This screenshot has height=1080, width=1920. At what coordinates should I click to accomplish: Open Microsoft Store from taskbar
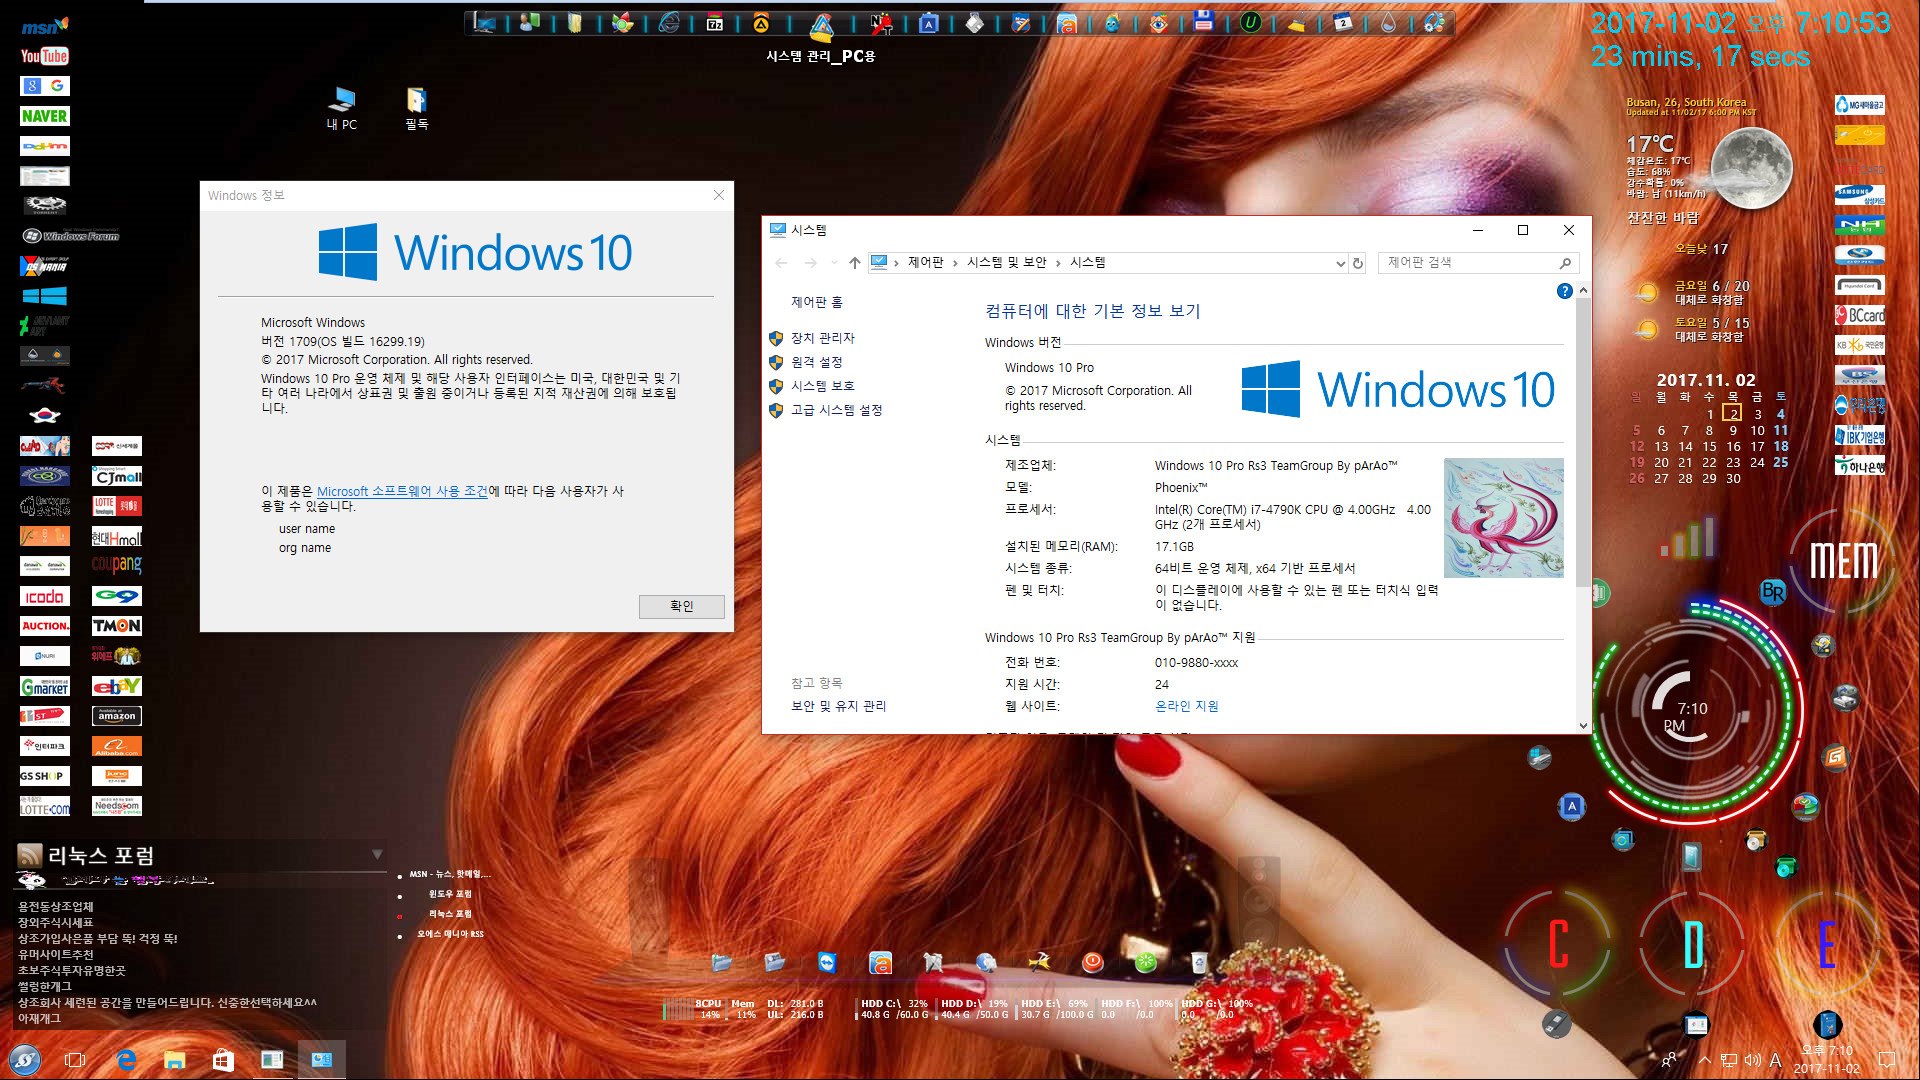(223, 1060)
